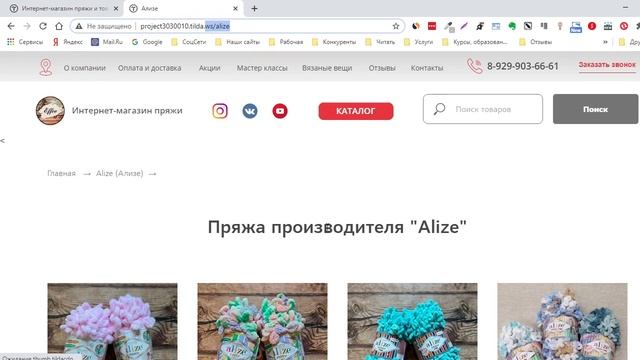Open Вязаные вещи menu item
640x360 pixels.
[327, 68]
